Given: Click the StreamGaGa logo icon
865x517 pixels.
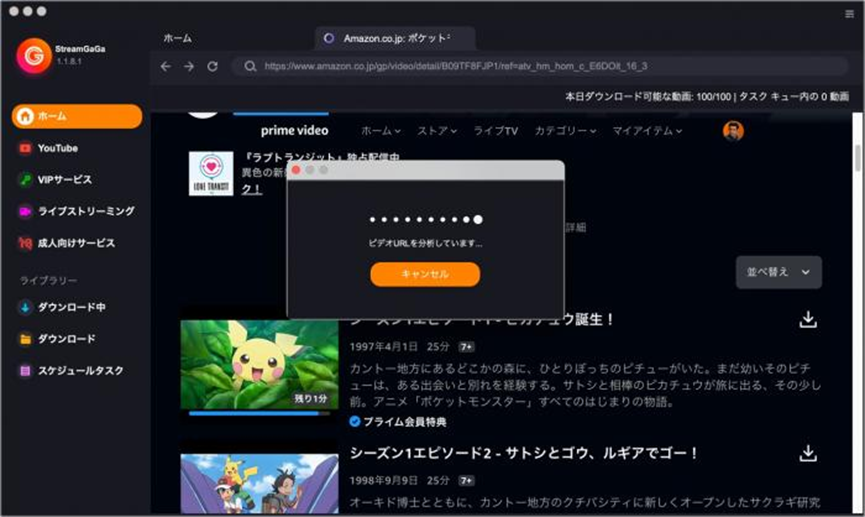Looking at the screenshot, I should tap(34, 56).
